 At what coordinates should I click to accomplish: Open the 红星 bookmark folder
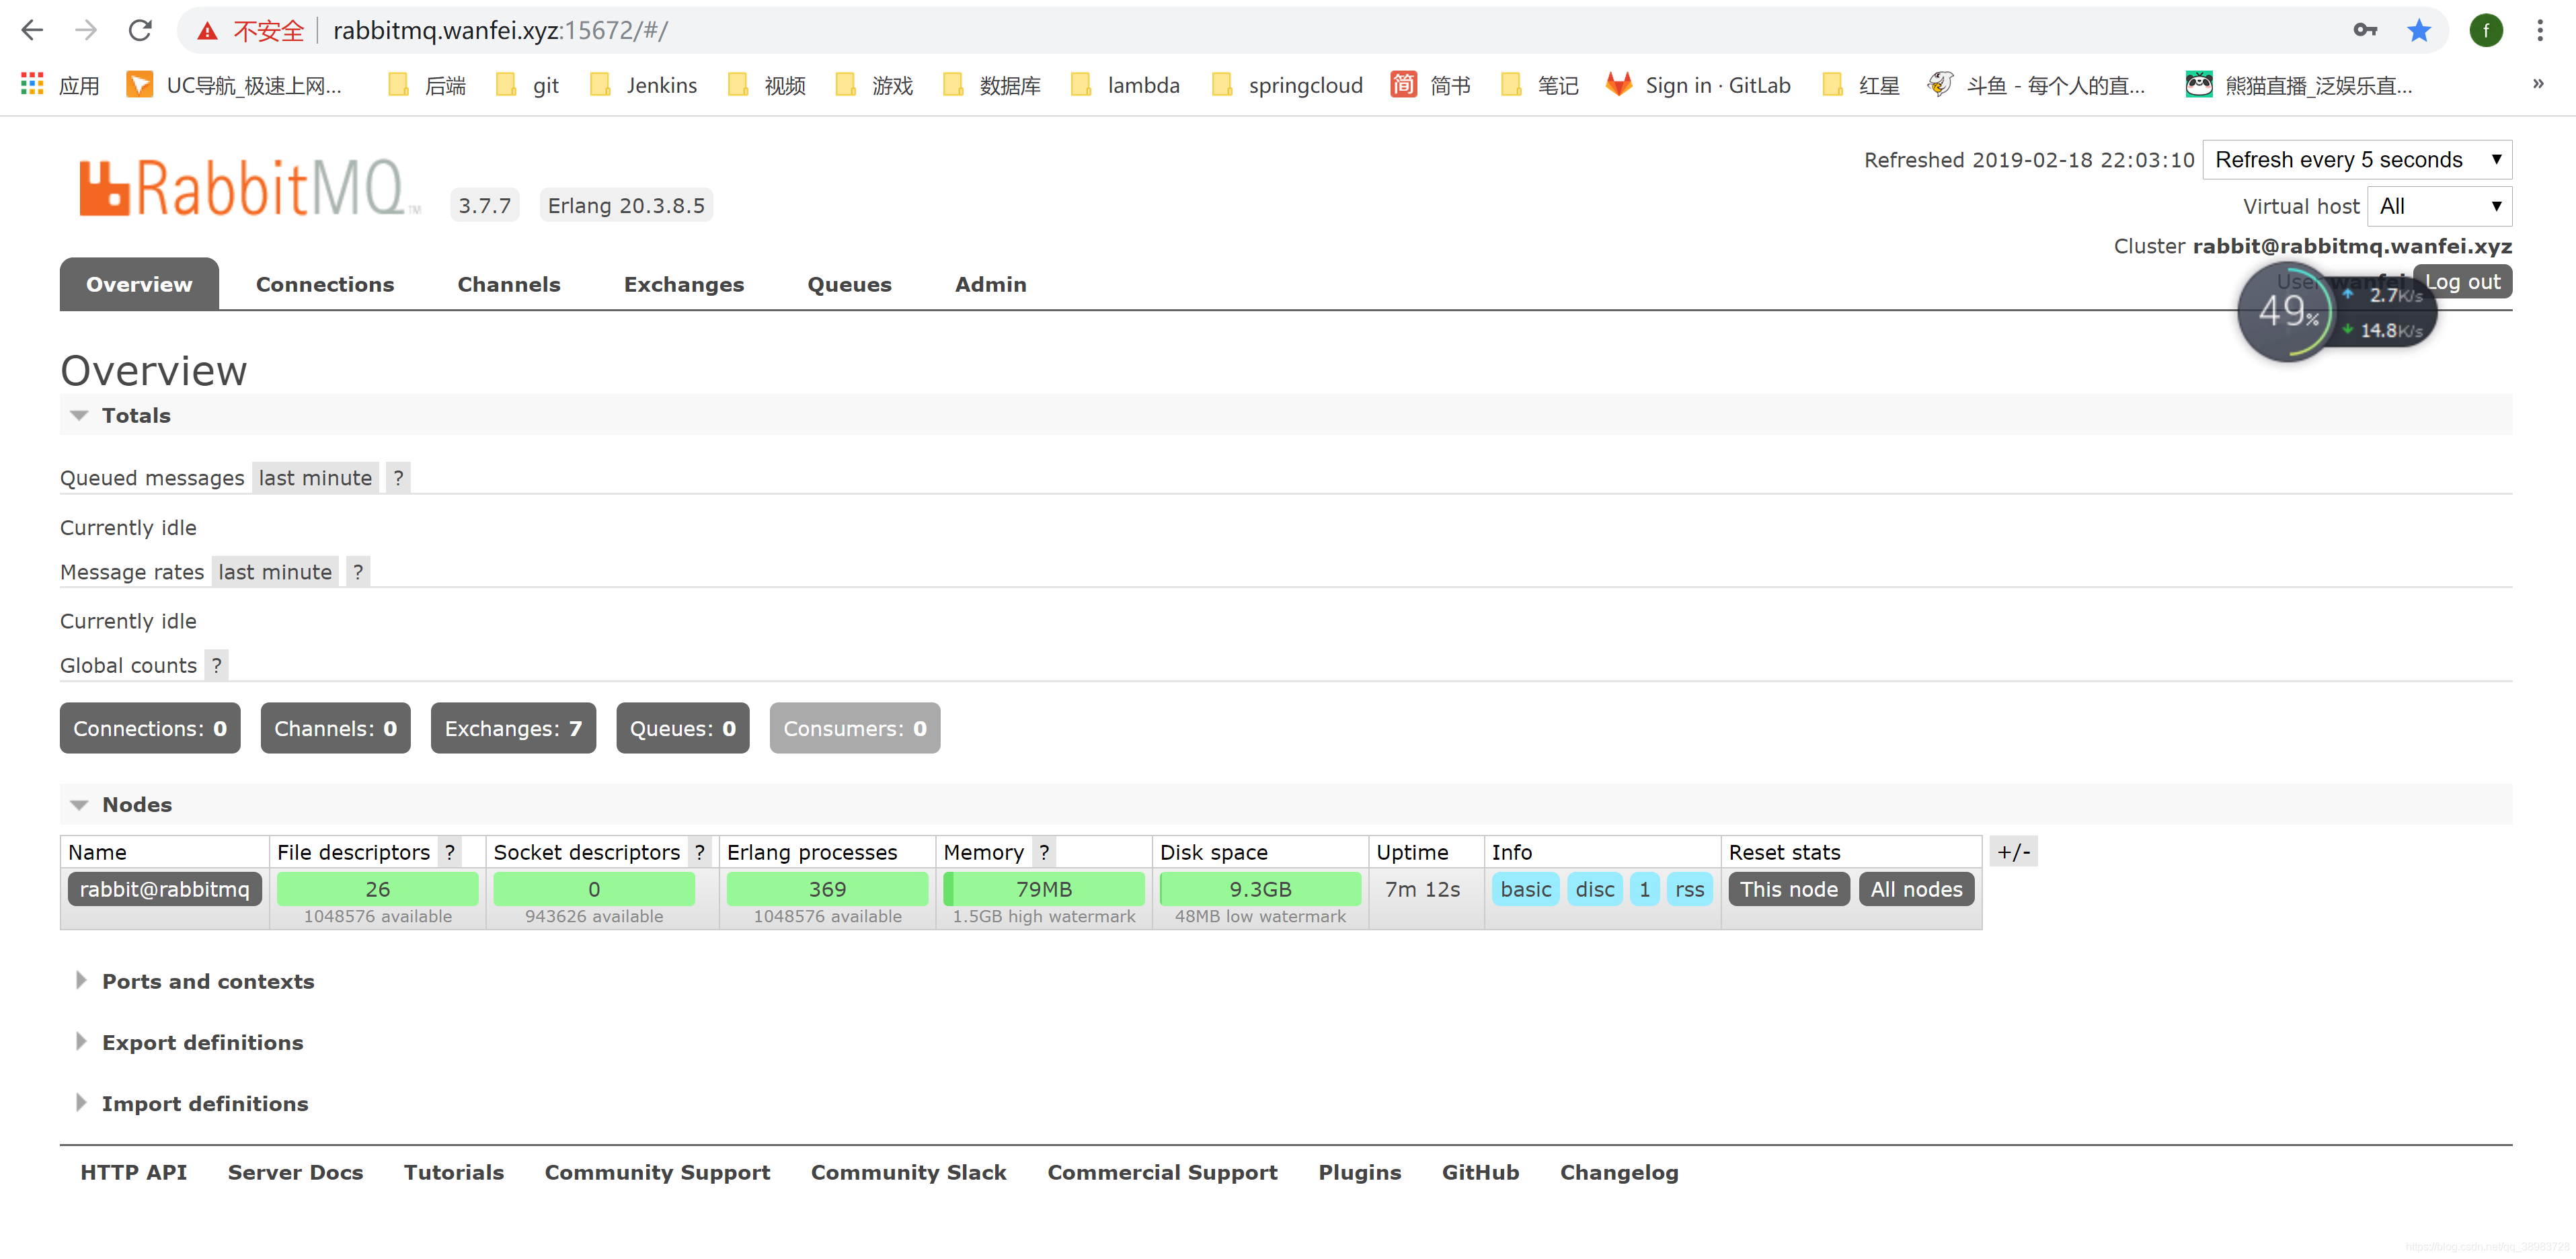1861,85
